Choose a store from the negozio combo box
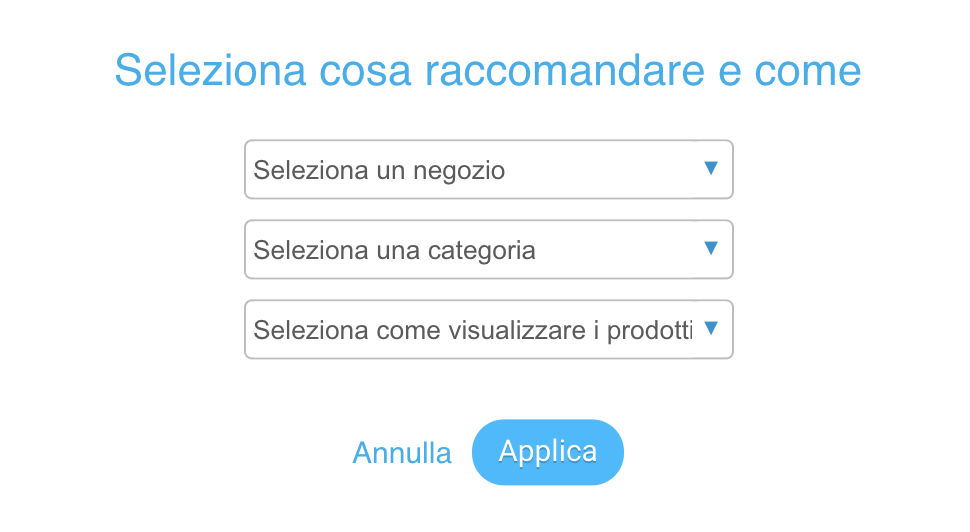The width and height of the screenshot is (970, 532). coord(489,169)
